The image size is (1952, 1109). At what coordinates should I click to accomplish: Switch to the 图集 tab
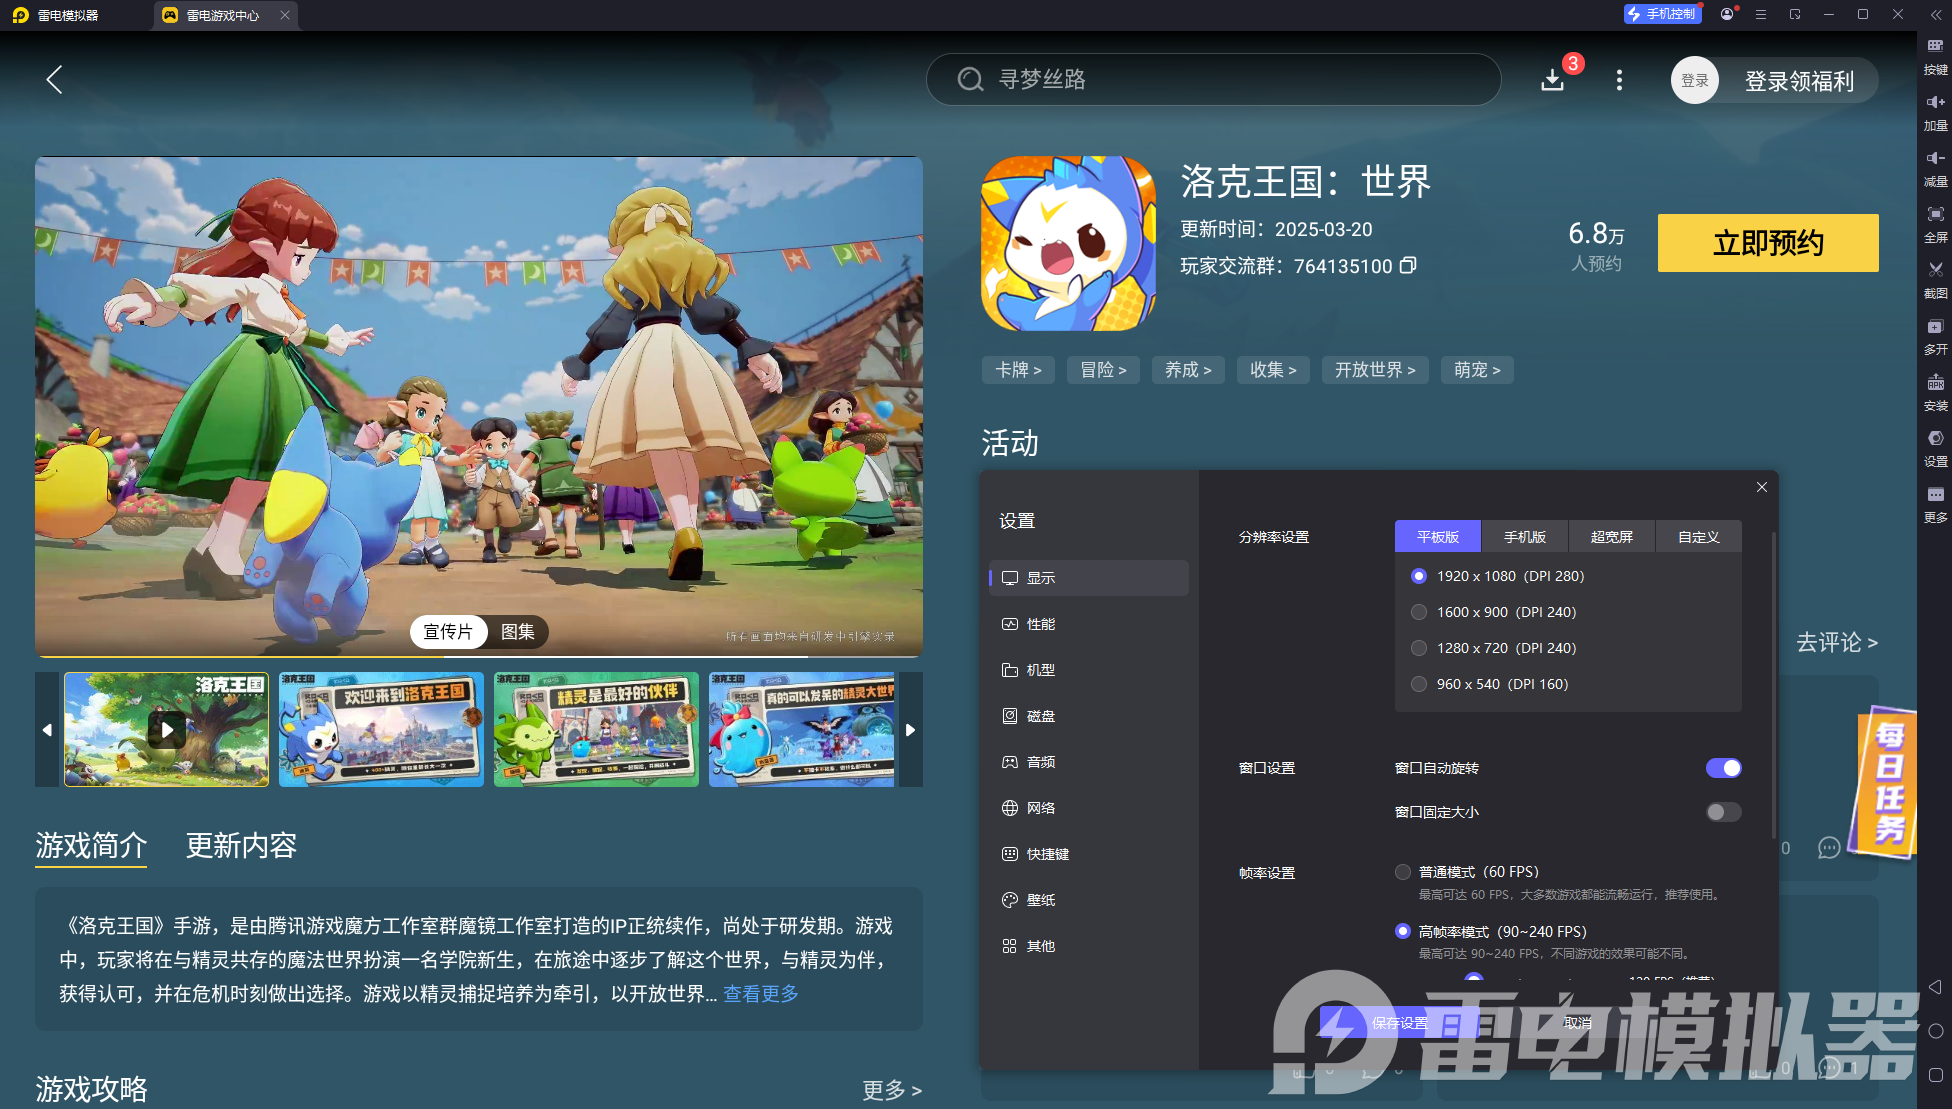pyautogui.click(x=517, y=632)
